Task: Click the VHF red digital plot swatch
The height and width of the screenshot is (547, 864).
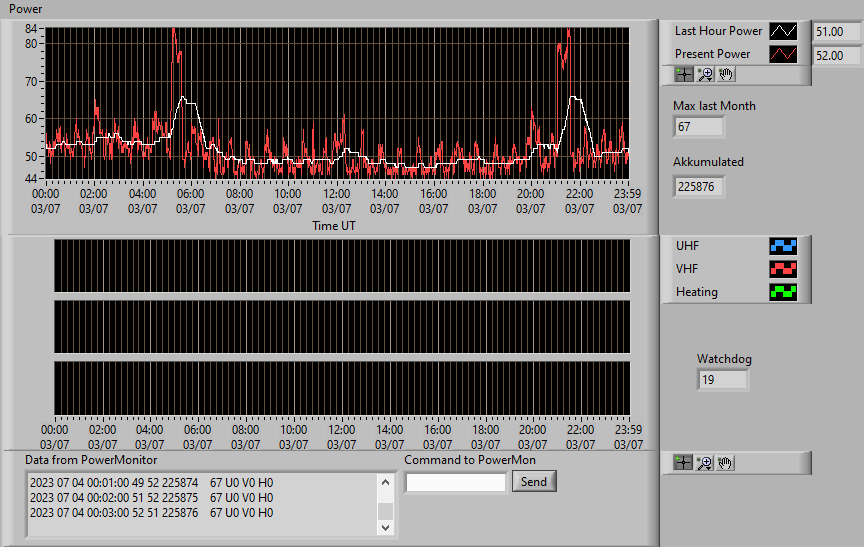Action: click(x=783, y=269)
